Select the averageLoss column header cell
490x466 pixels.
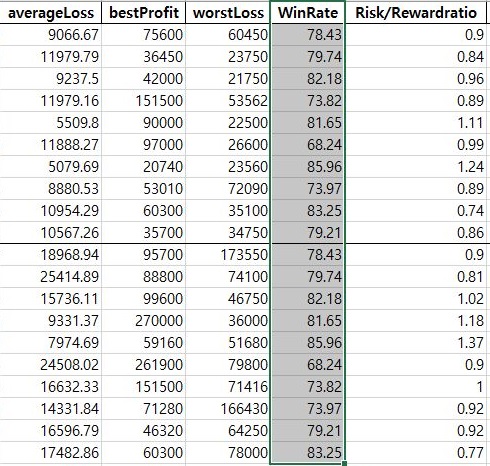(51, 12)
